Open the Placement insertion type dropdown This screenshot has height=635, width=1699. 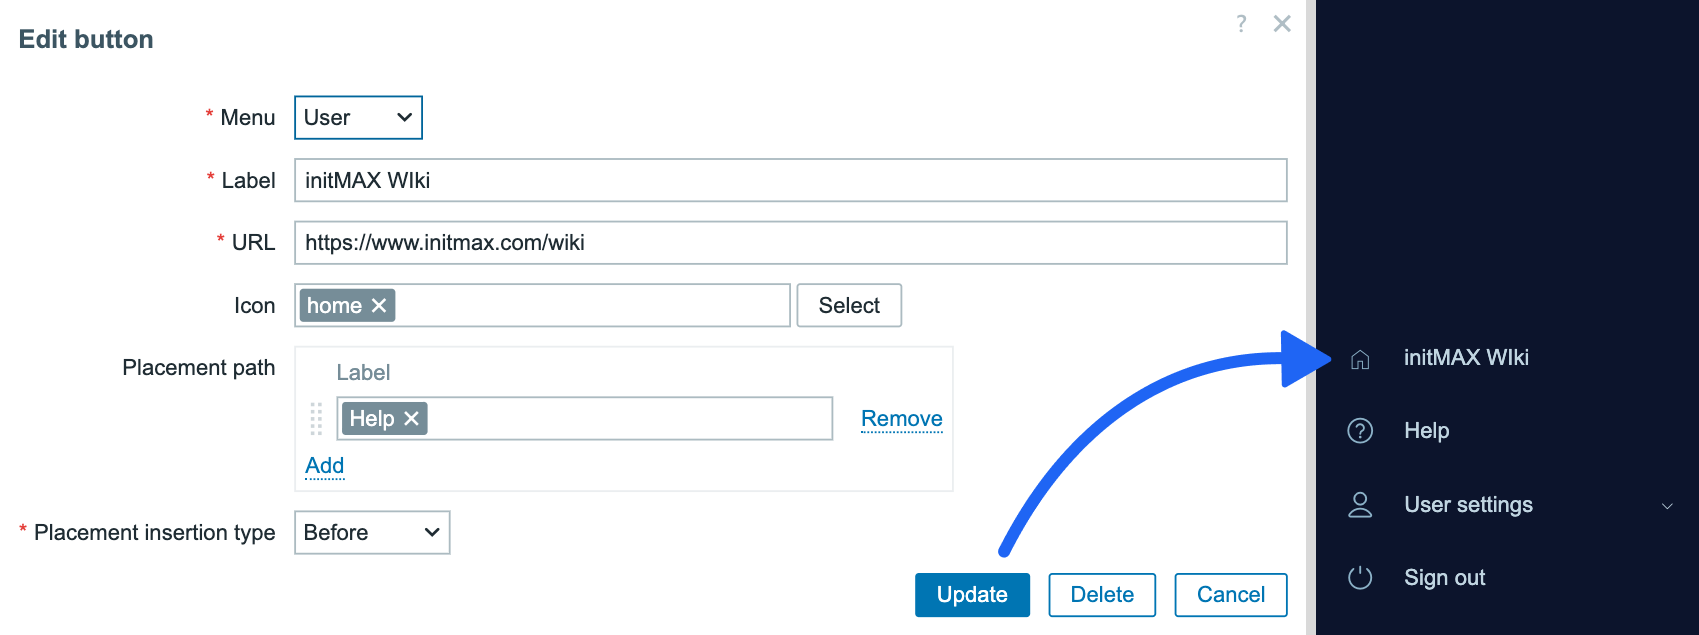372,533
